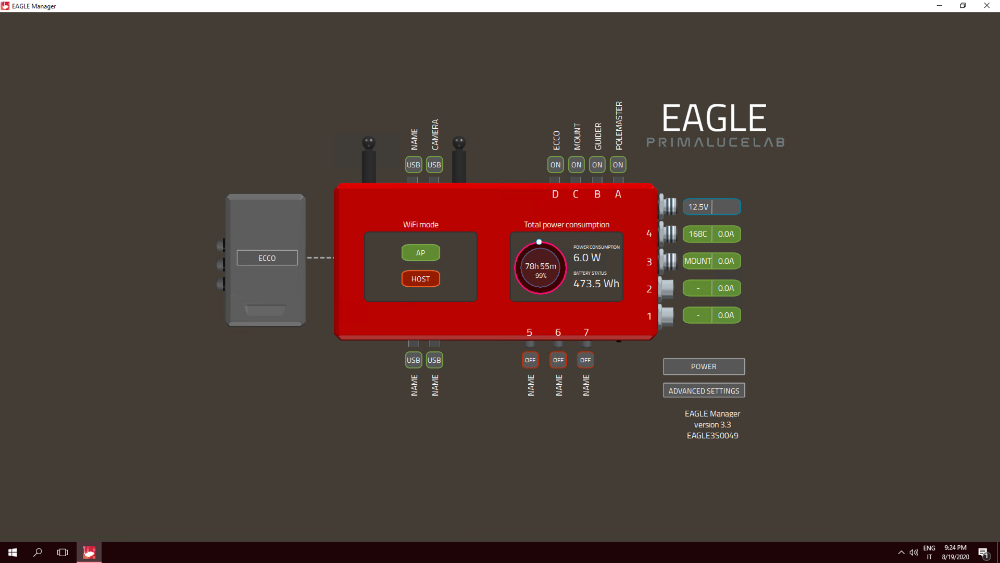
Task: Select AP WiFi mode
Action: point(420,253)
